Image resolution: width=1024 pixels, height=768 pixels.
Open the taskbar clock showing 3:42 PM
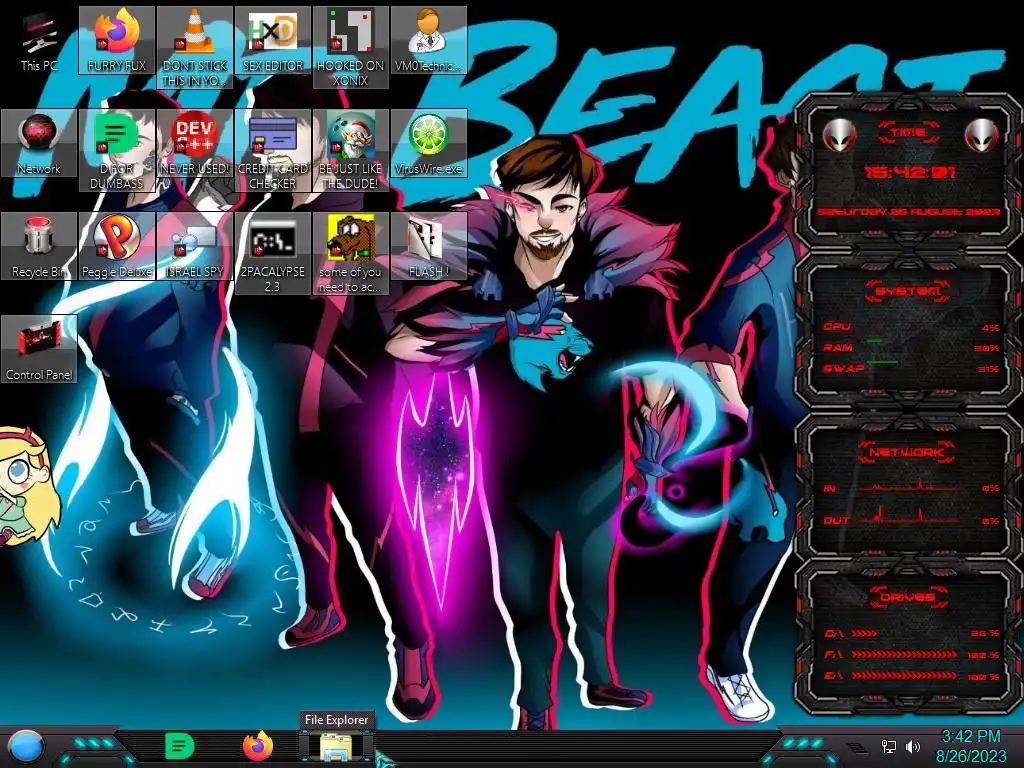coord(970,746)
